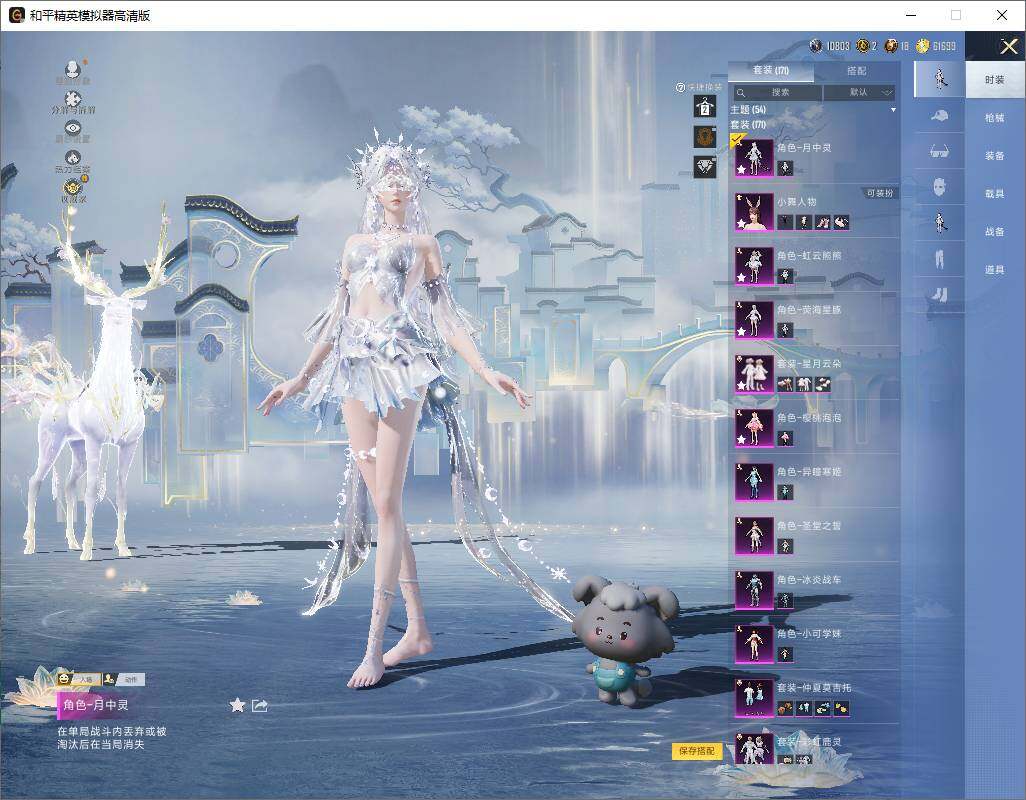Click the emulator logo in title bar
The height and width of the screenshot is (800, 1026).
16,15
